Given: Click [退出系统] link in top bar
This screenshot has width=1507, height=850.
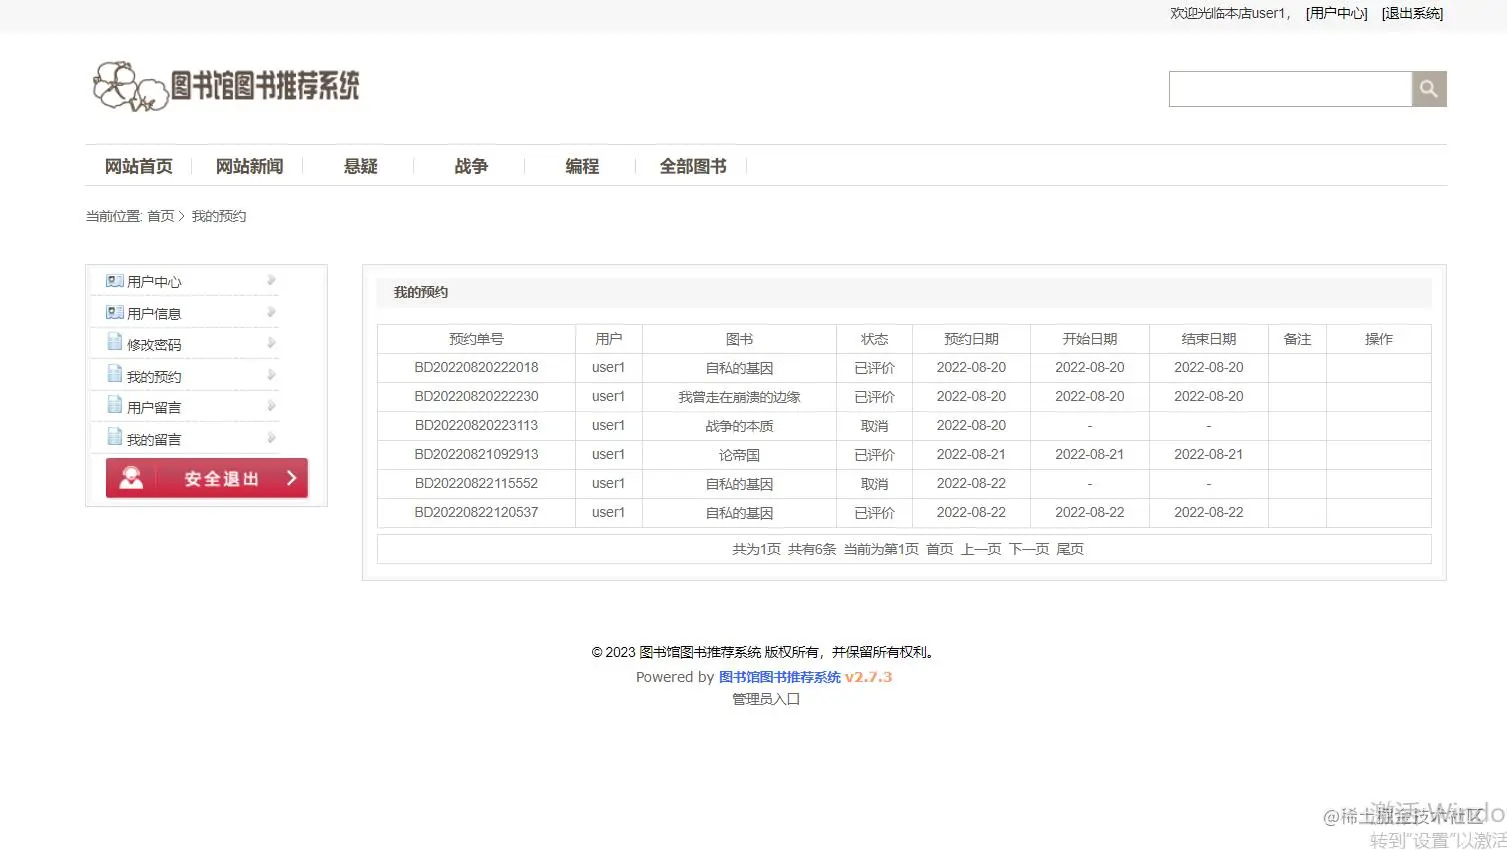Looking at the screenshot, I should pyautogui.click(x=1412, y=13).
